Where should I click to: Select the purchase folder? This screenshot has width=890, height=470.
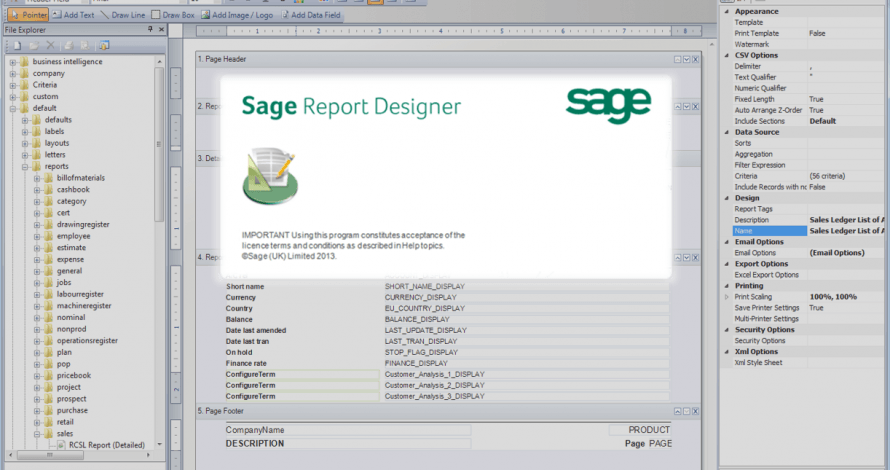pos(72,410)
